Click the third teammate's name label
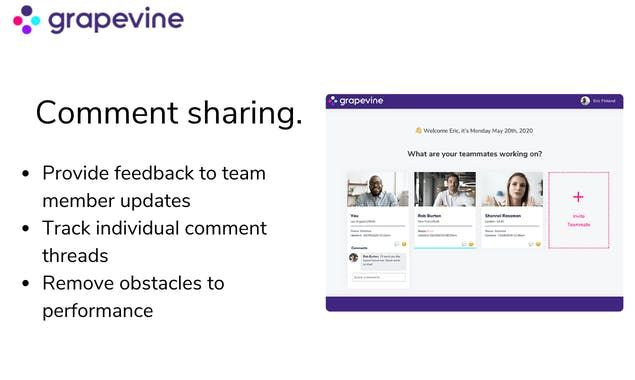 503,216
